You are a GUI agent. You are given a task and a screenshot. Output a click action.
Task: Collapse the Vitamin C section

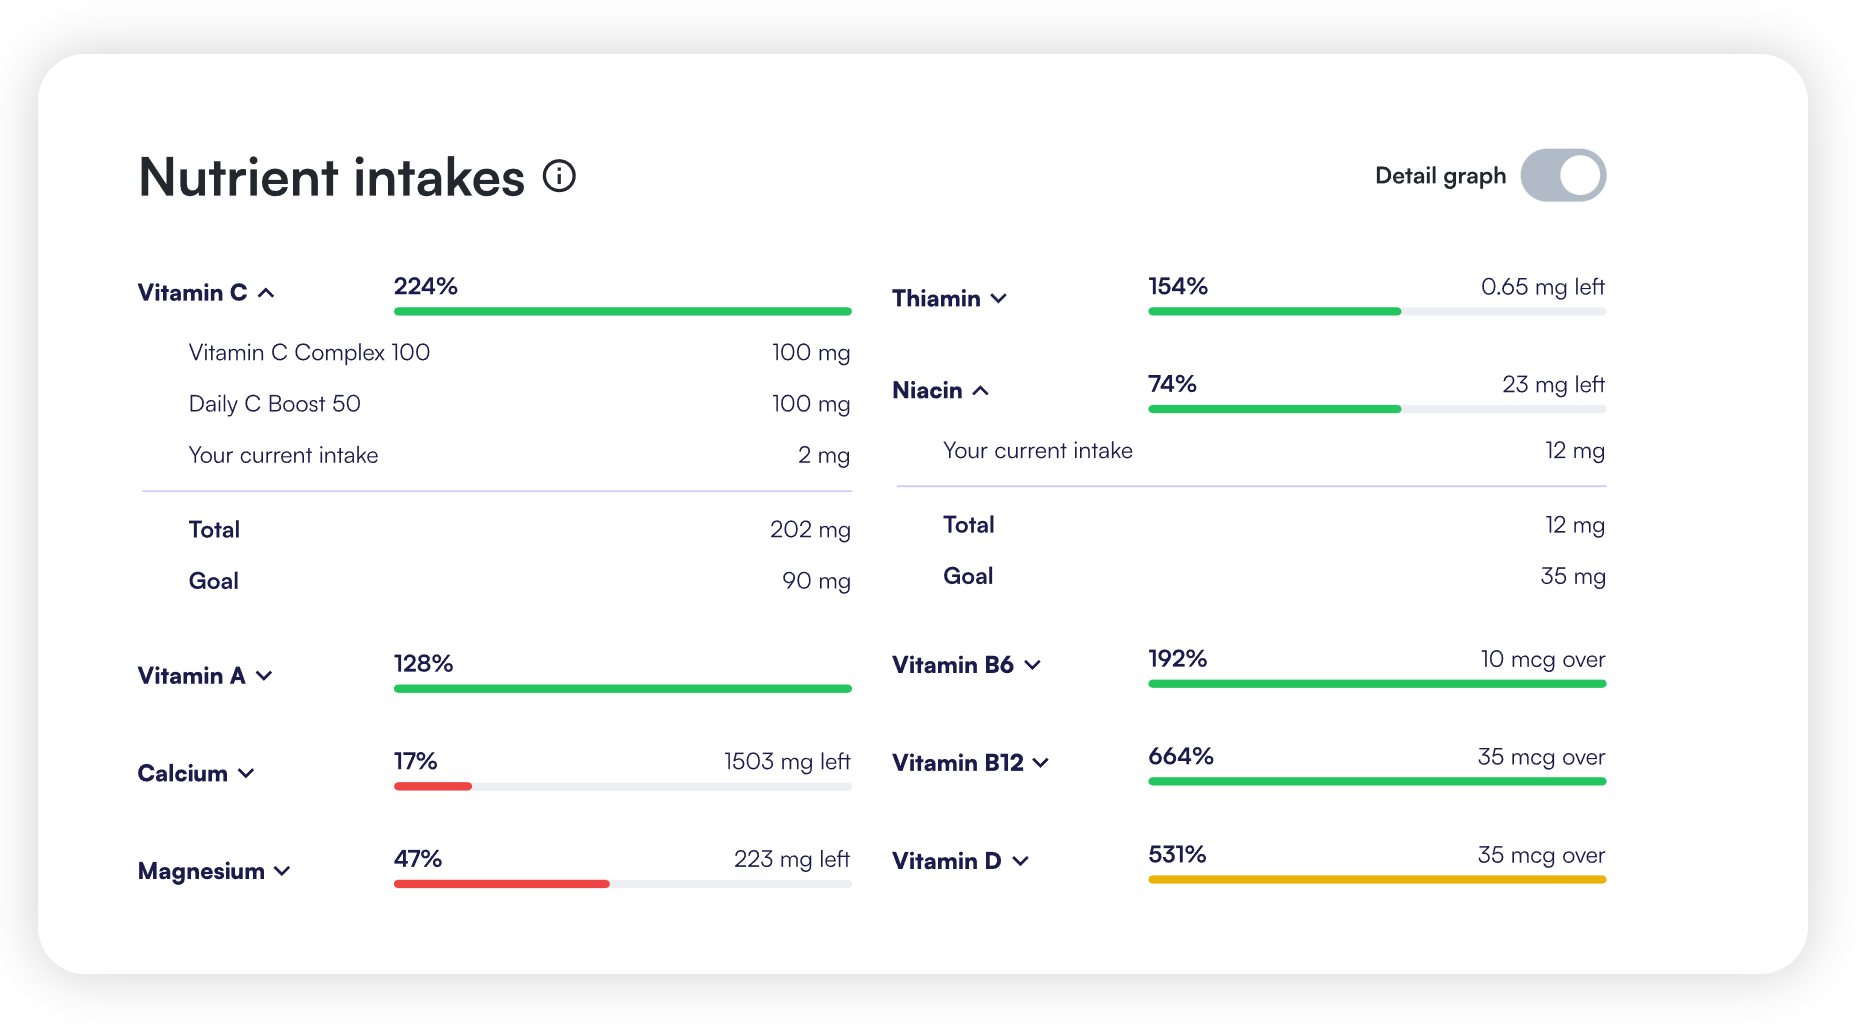(x=266, y=293)
